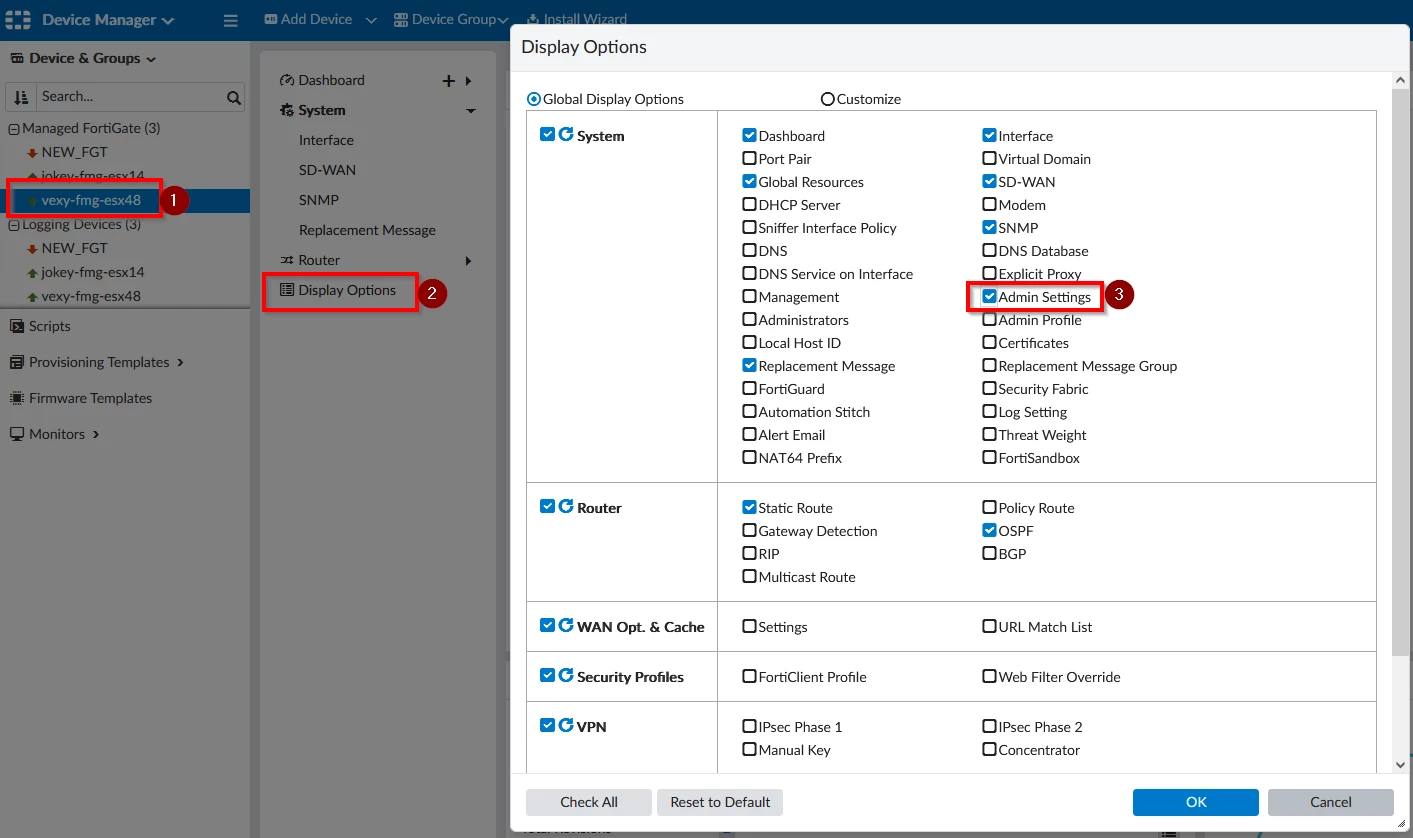The height and width of the screenshot is (838, 1413).
Task: Select vexy-fmg-esx48 under Managed FortiGate
Action: pos(91,200)
